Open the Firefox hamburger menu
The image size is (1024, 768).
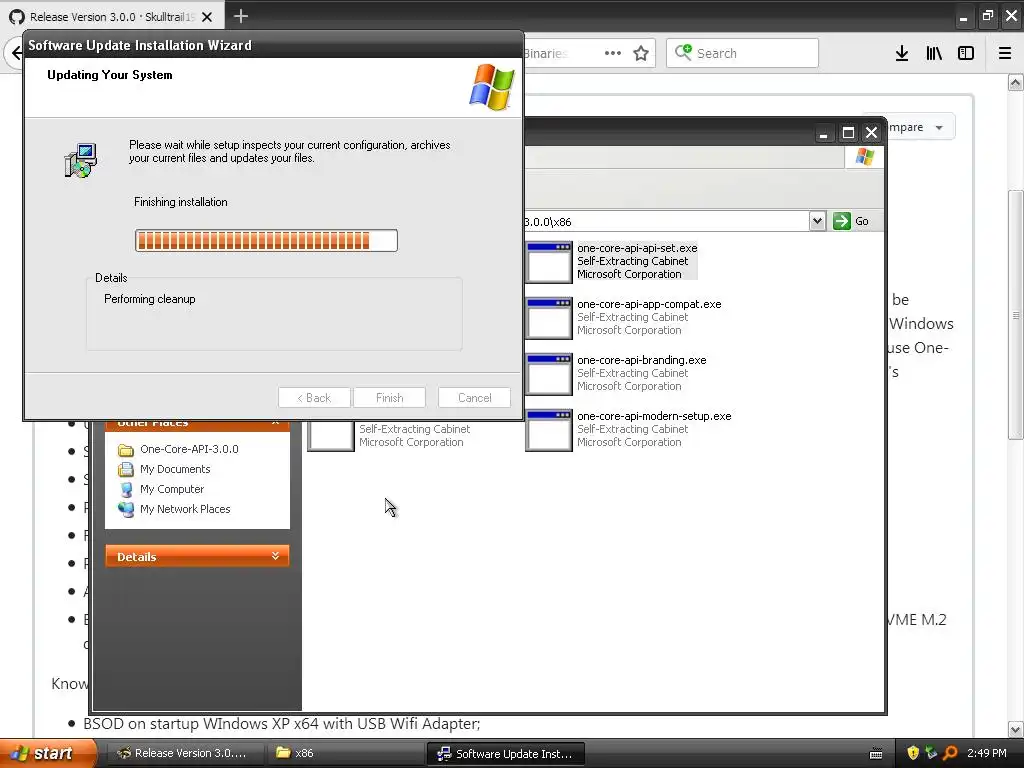[1005, 53]
